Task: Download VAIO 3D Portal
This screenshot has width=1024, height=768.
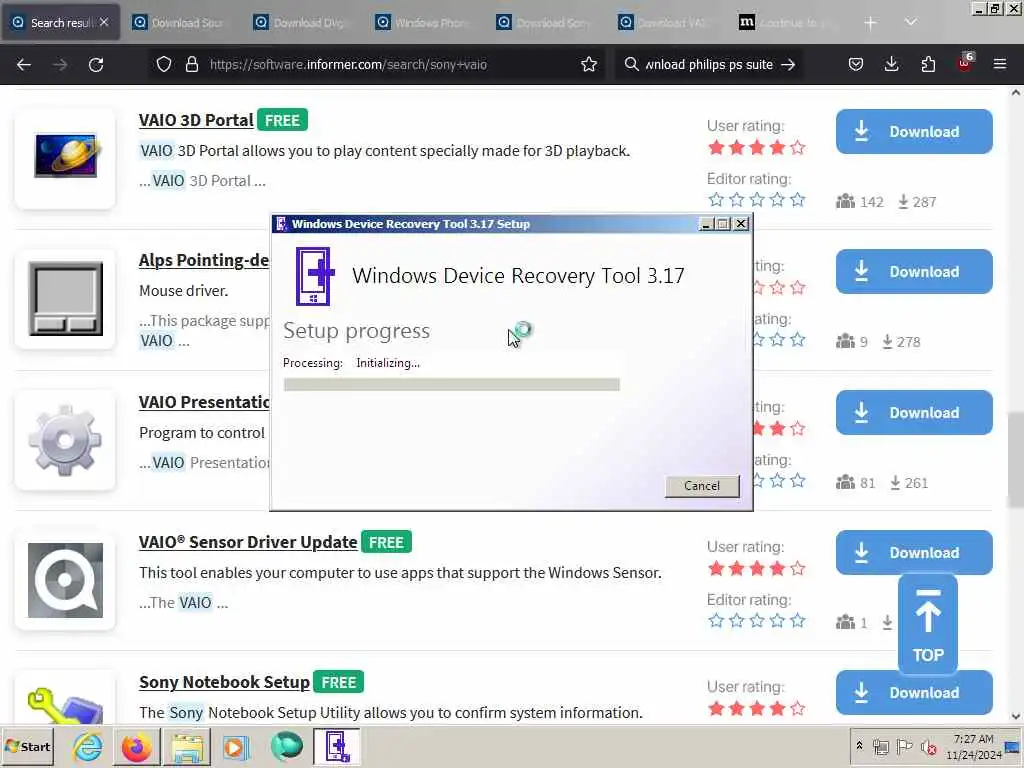Action: point(914,131)
